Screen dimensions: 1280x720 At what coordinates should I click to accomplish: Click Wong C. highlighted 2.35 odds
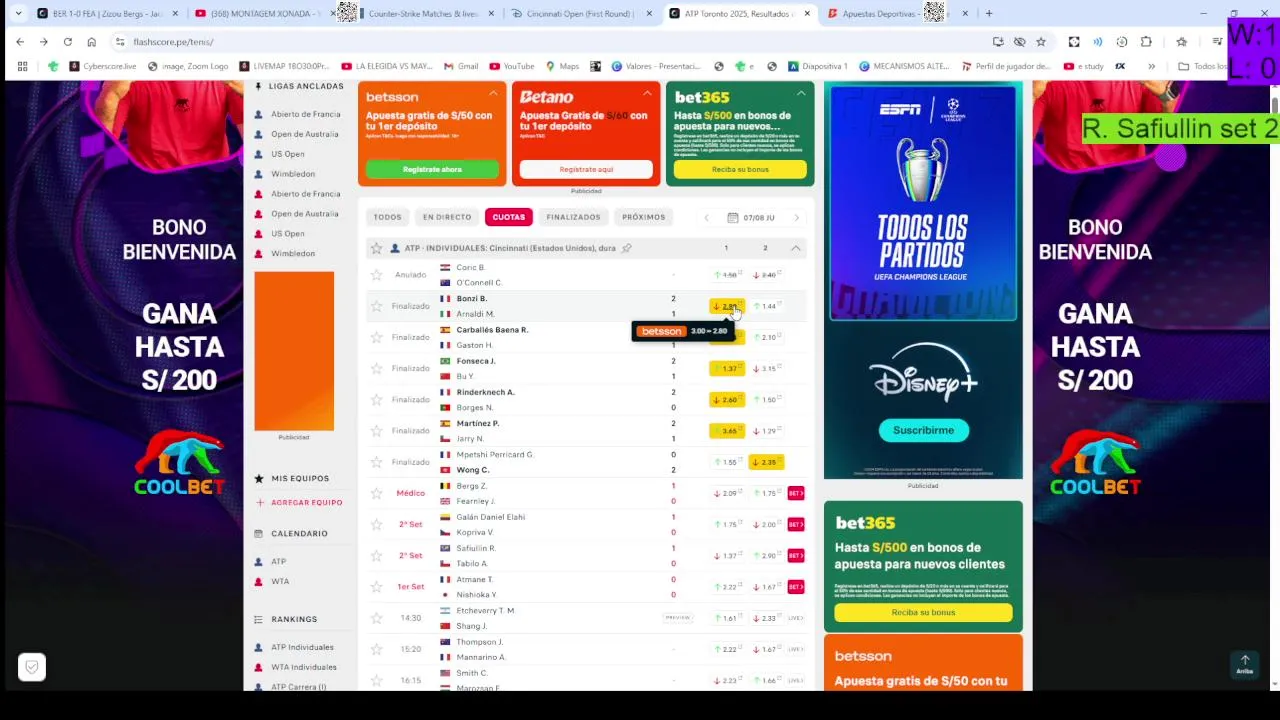pyautogui.click(x=765, y=462)
